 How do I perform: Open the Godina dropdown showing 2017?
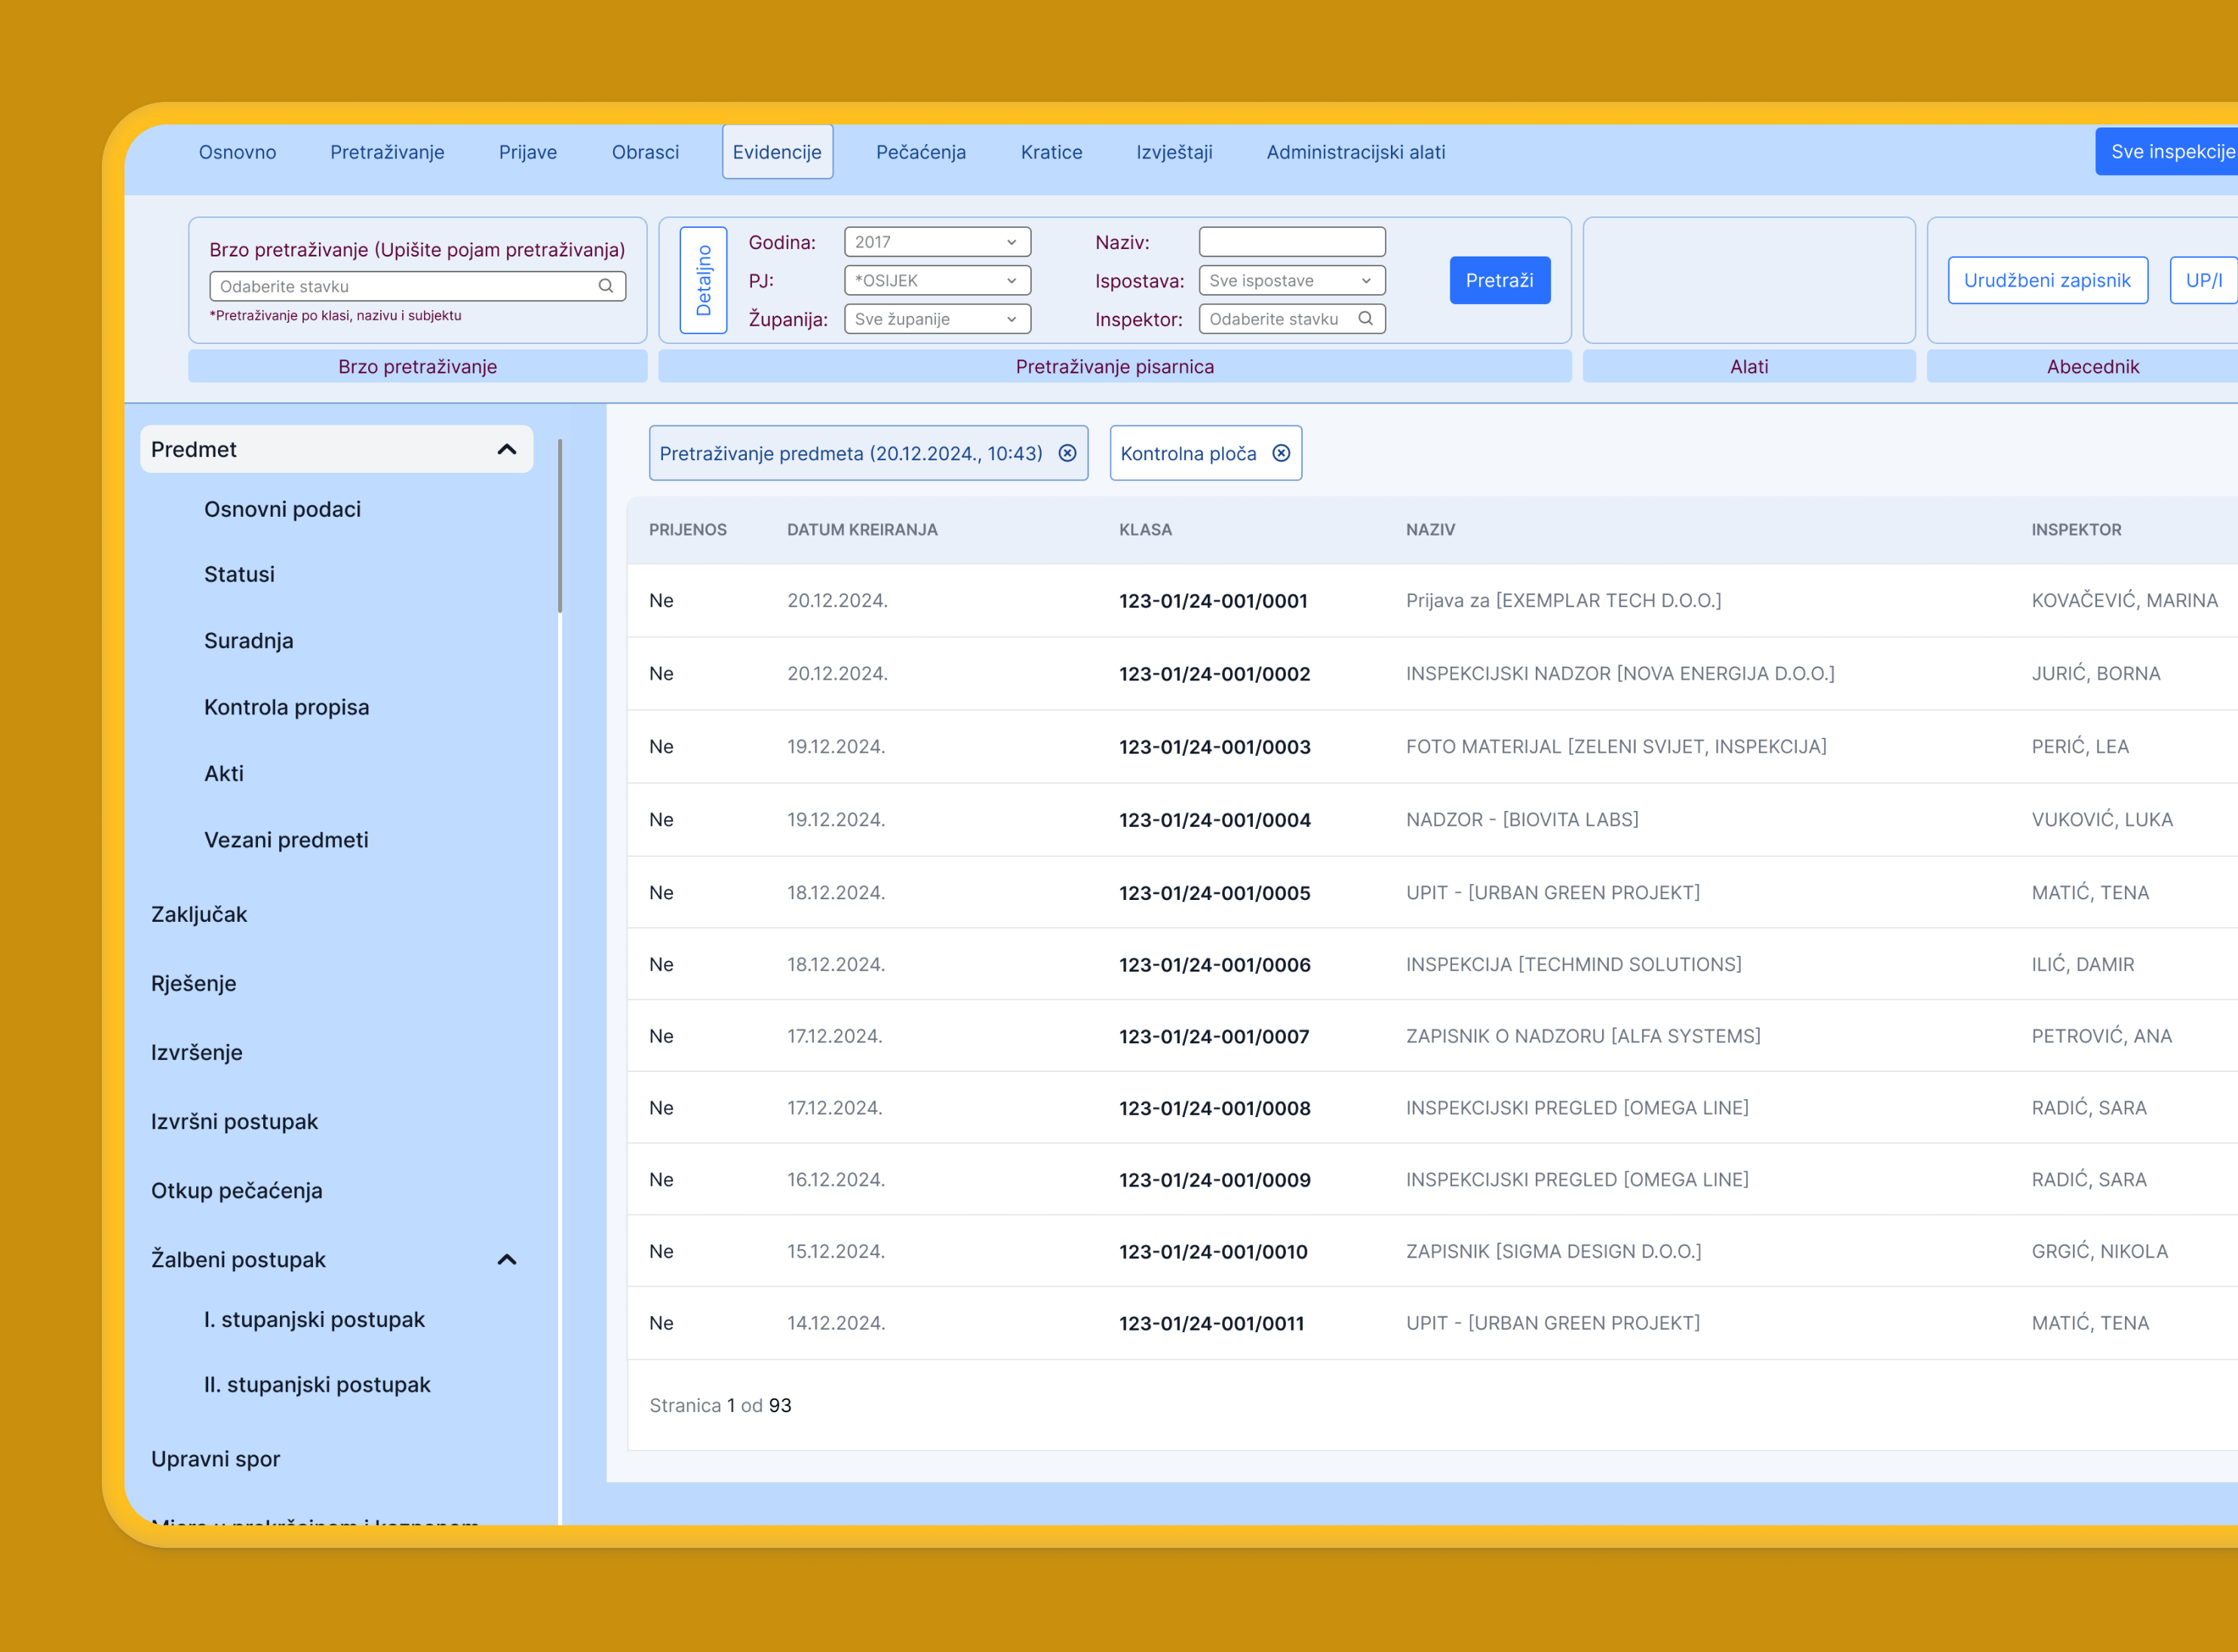click(936, 242)
